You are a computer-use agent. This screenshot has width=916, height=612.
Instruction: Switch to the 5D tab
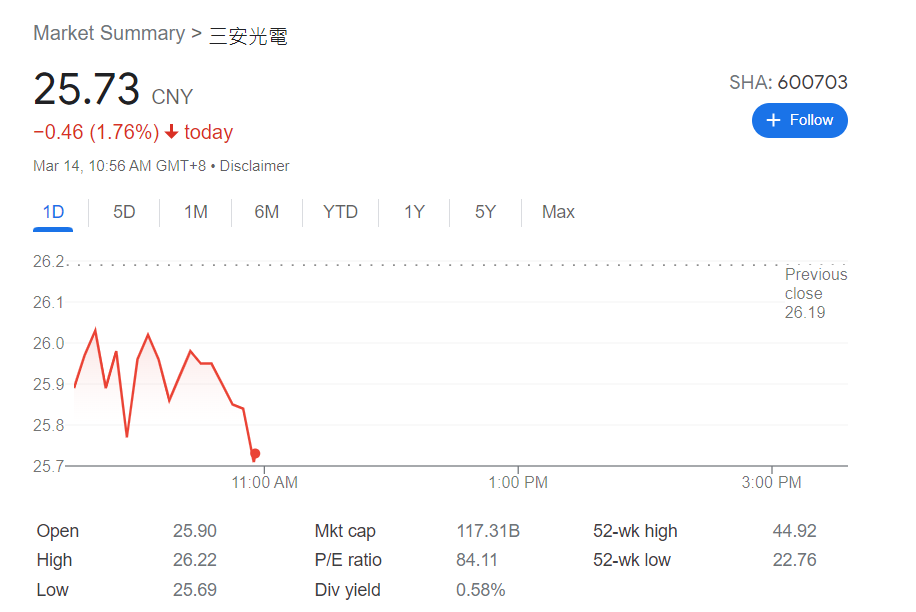pos(124,212)
